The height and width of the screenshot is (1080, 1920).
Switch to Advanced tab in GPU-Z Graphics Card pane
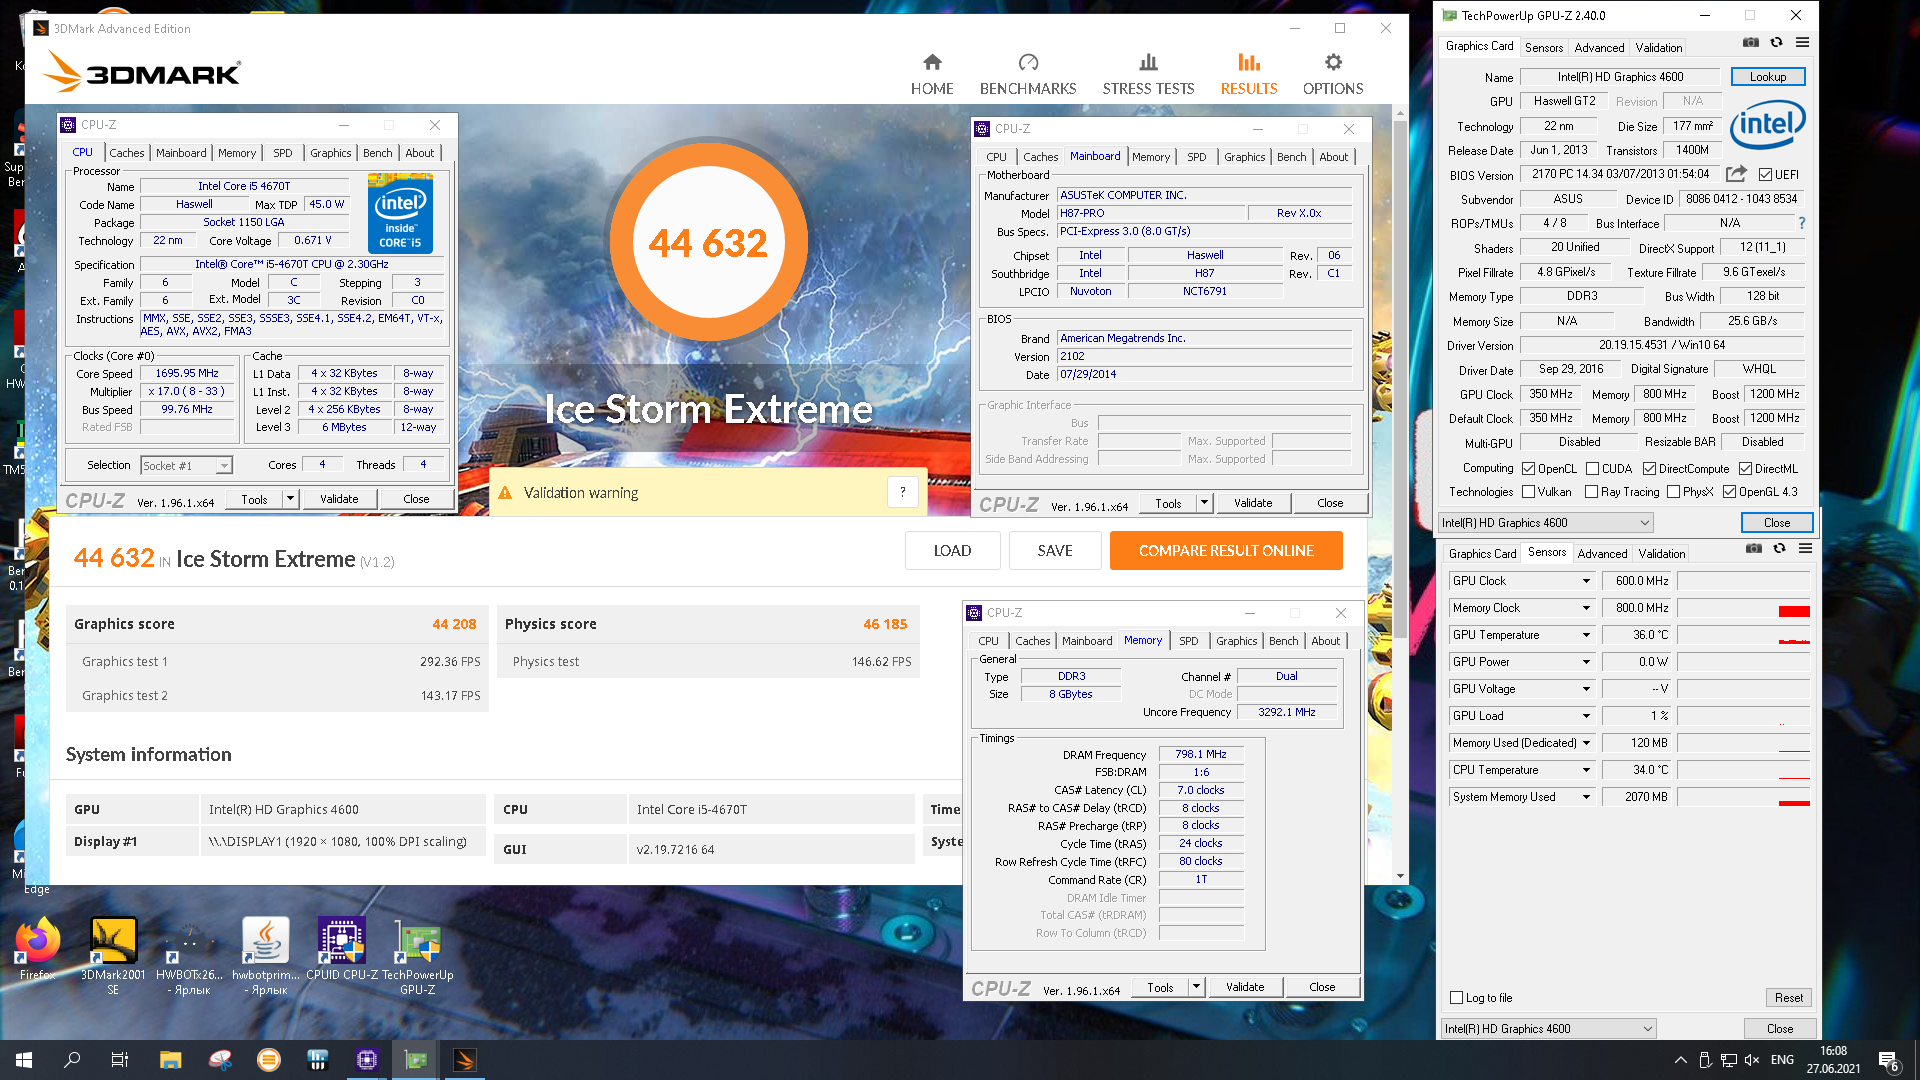tap(1599, 47)
